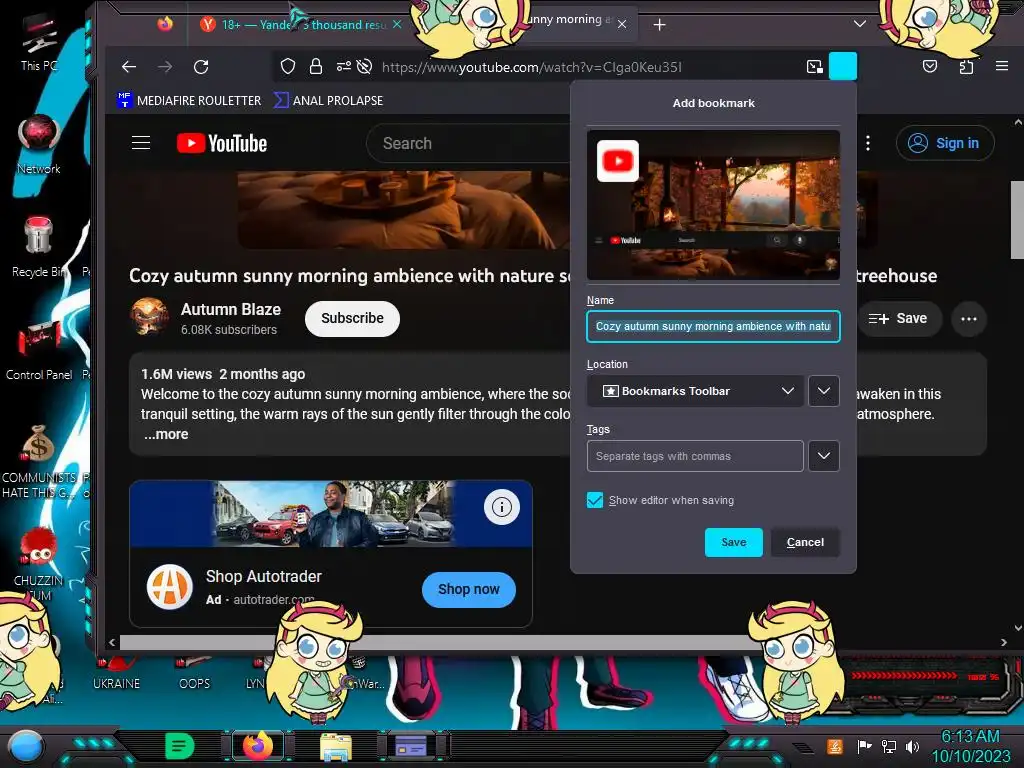
Task: Open the Control Panel desktop icon
Action: tap(39, 349)
